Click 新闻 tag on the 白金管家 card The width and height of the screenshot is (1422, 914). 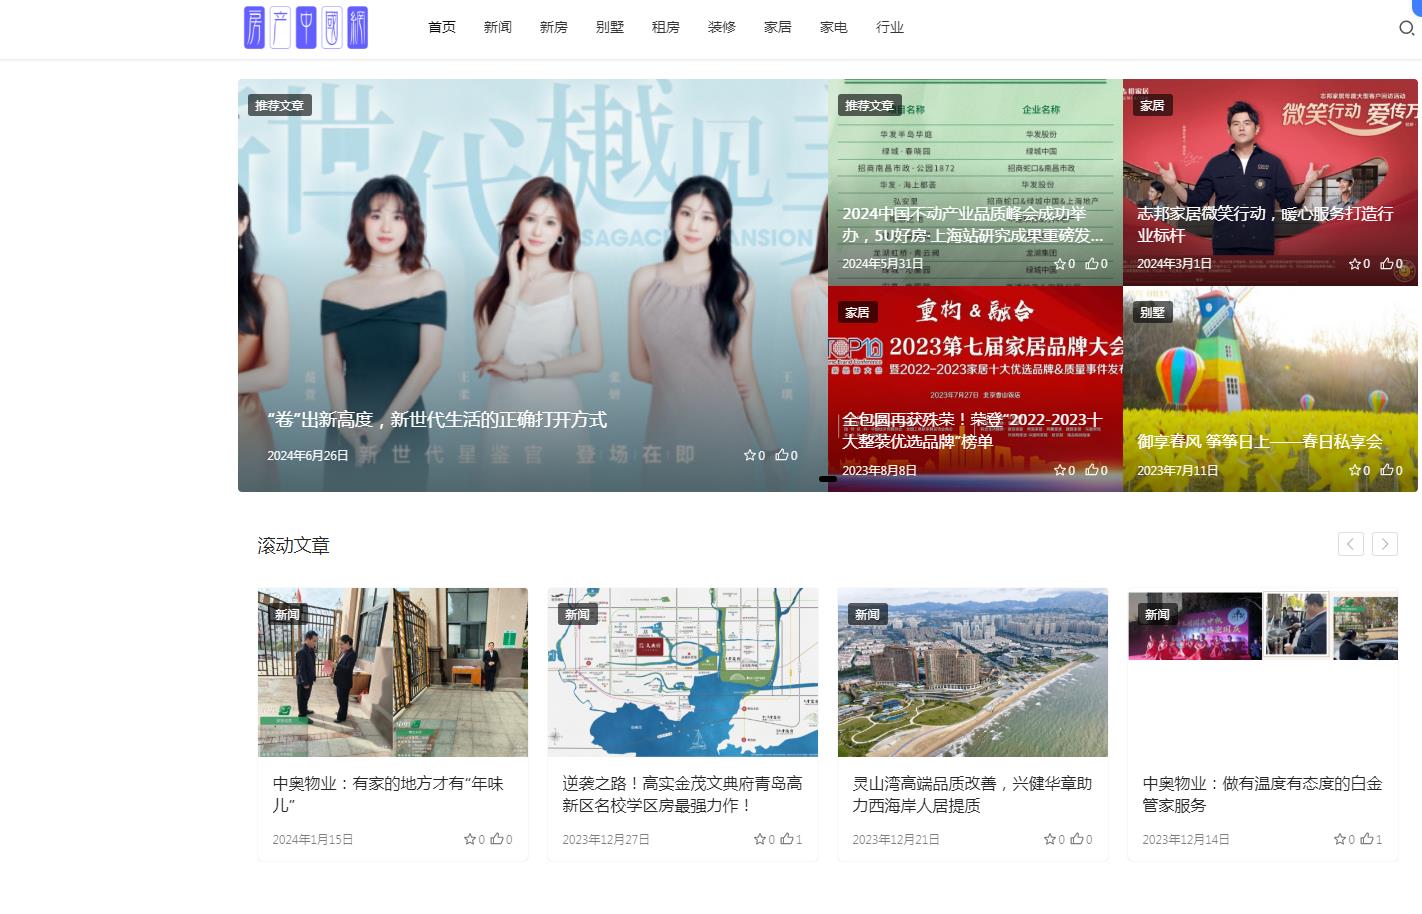pos(1157,614)
